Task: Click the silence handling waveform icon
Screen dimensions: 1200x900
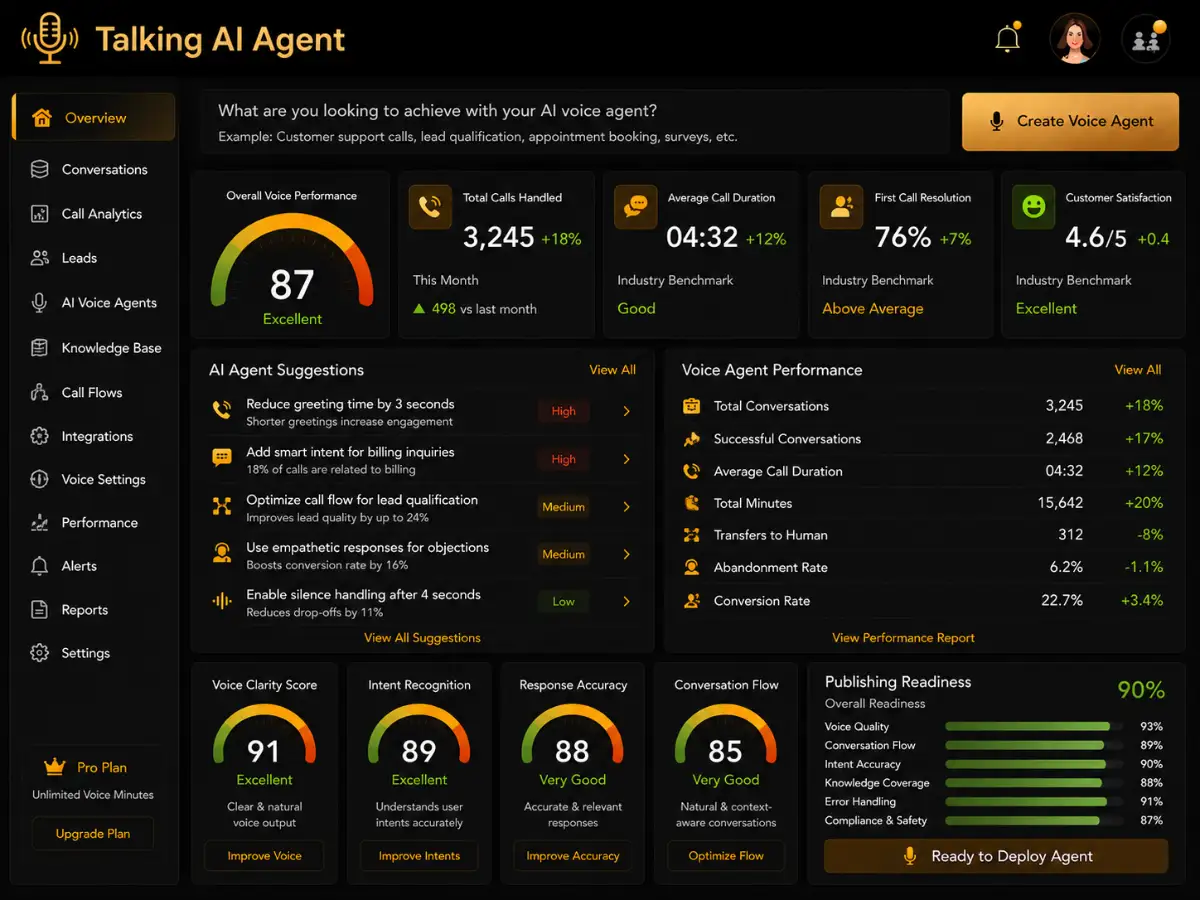Action: tap(221, 601)
